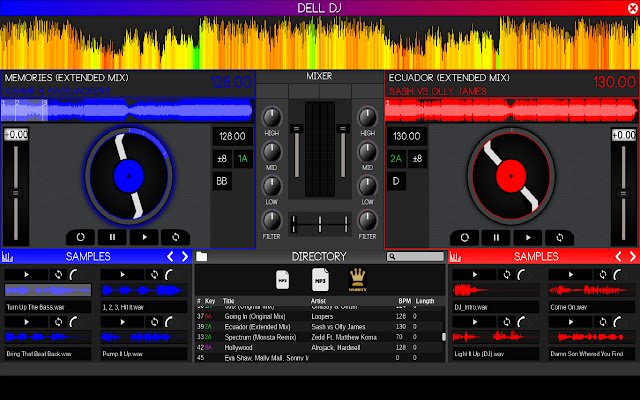Open the directory folder icon
Screen dimensions: 640x400
[x=202, y=256]
